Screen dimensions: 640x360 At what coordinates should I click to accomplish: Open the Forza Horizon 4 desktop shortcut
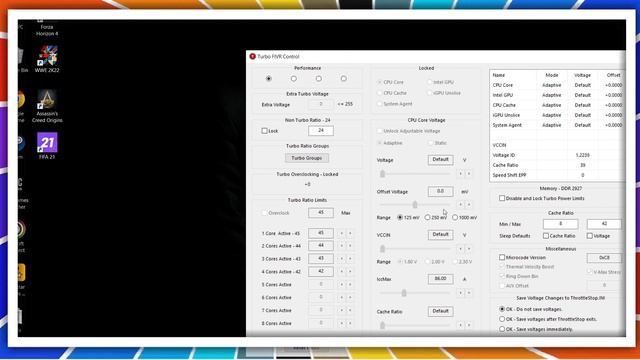[47, 29]
